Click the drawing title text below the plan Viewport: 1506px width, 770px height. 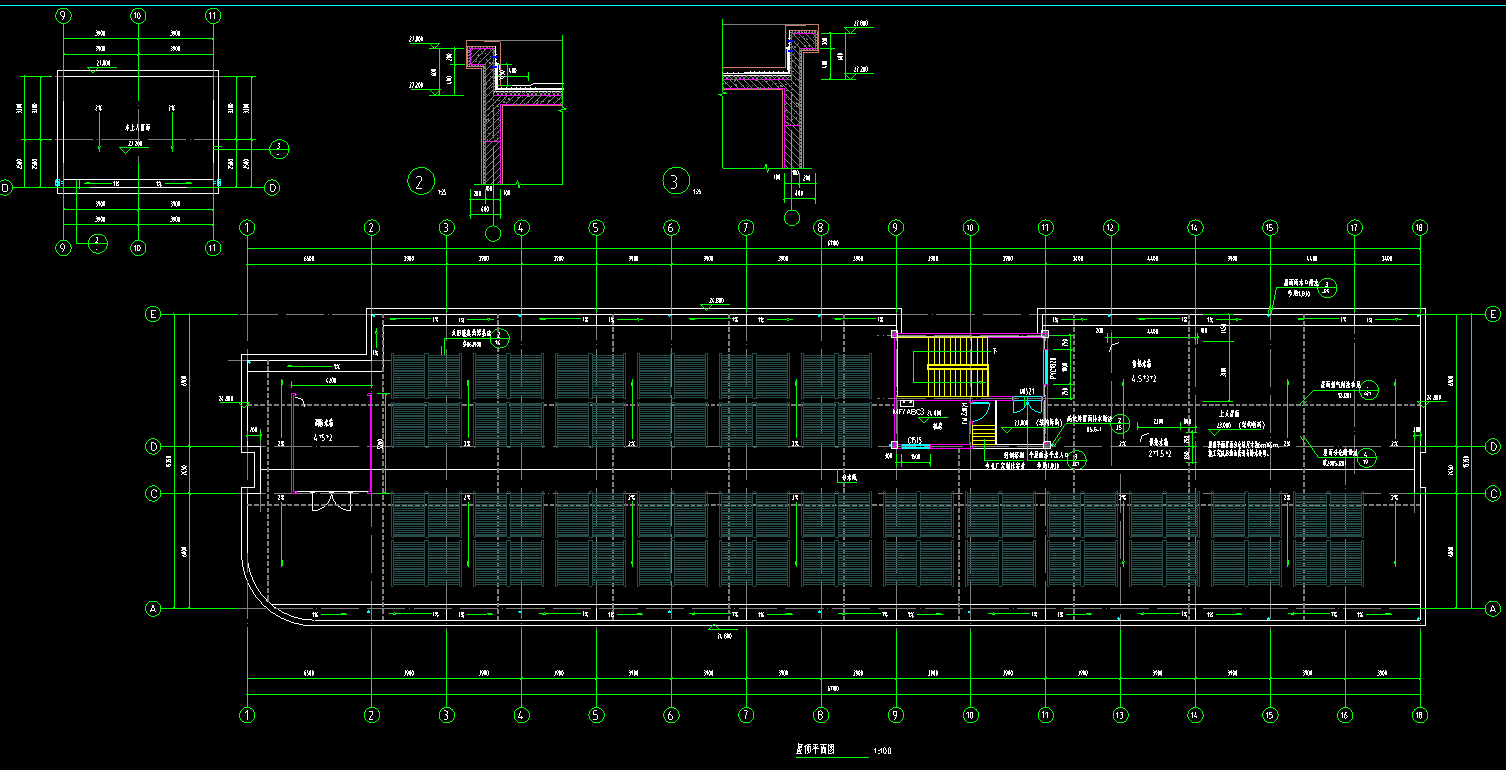[x=815, y=749]
